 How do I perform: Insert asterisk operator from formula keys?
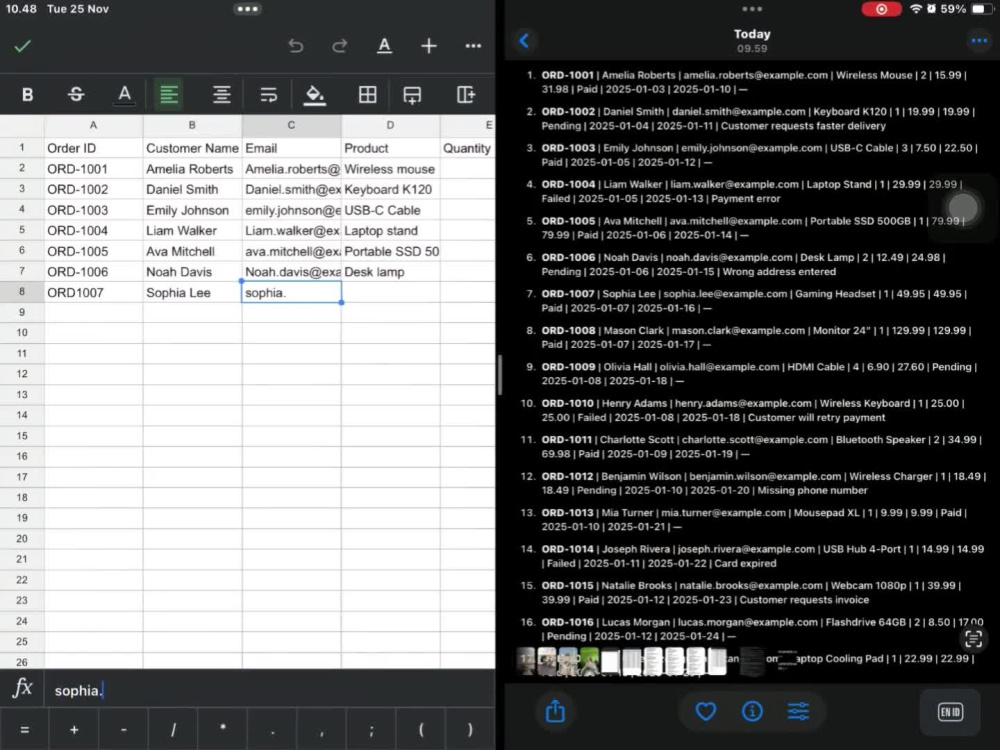[223, 730]
